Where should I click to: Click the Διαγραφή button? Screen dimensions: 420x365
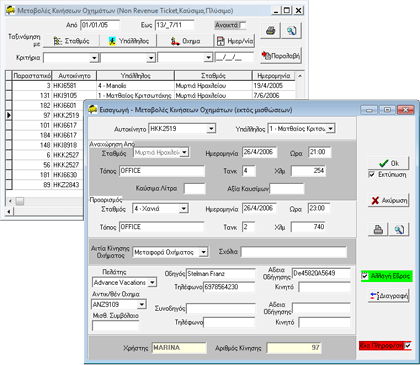pyautogui.click(x=389, y=295)
